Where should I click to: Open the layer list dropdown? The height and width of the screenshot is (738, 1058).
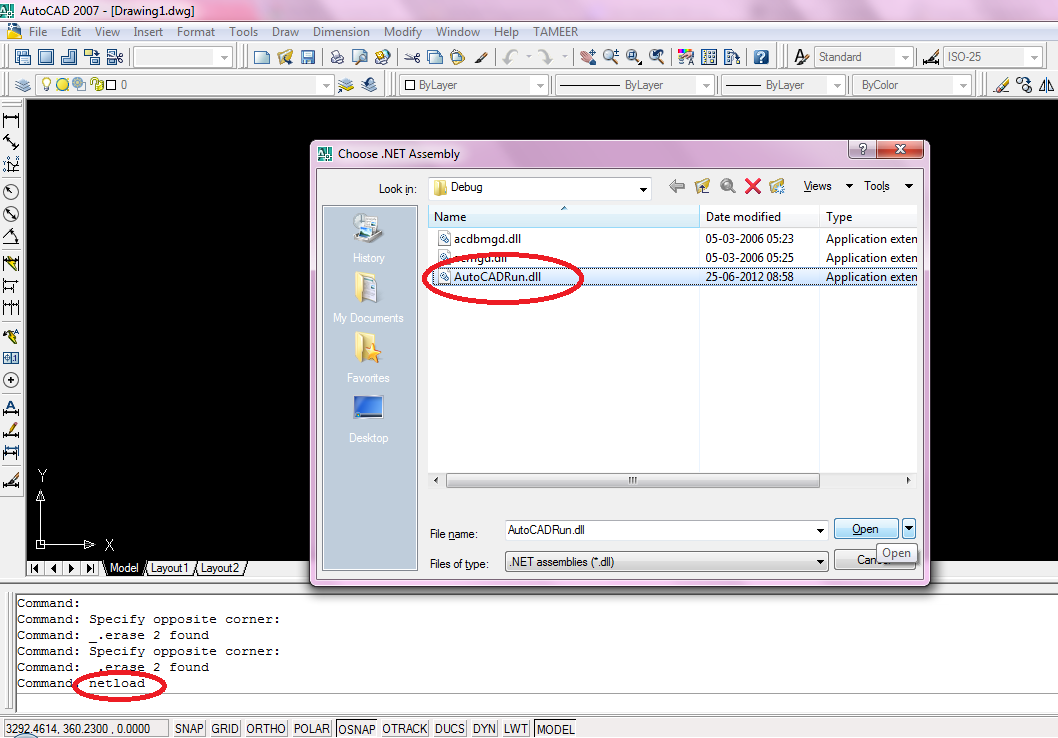(326, 85)
